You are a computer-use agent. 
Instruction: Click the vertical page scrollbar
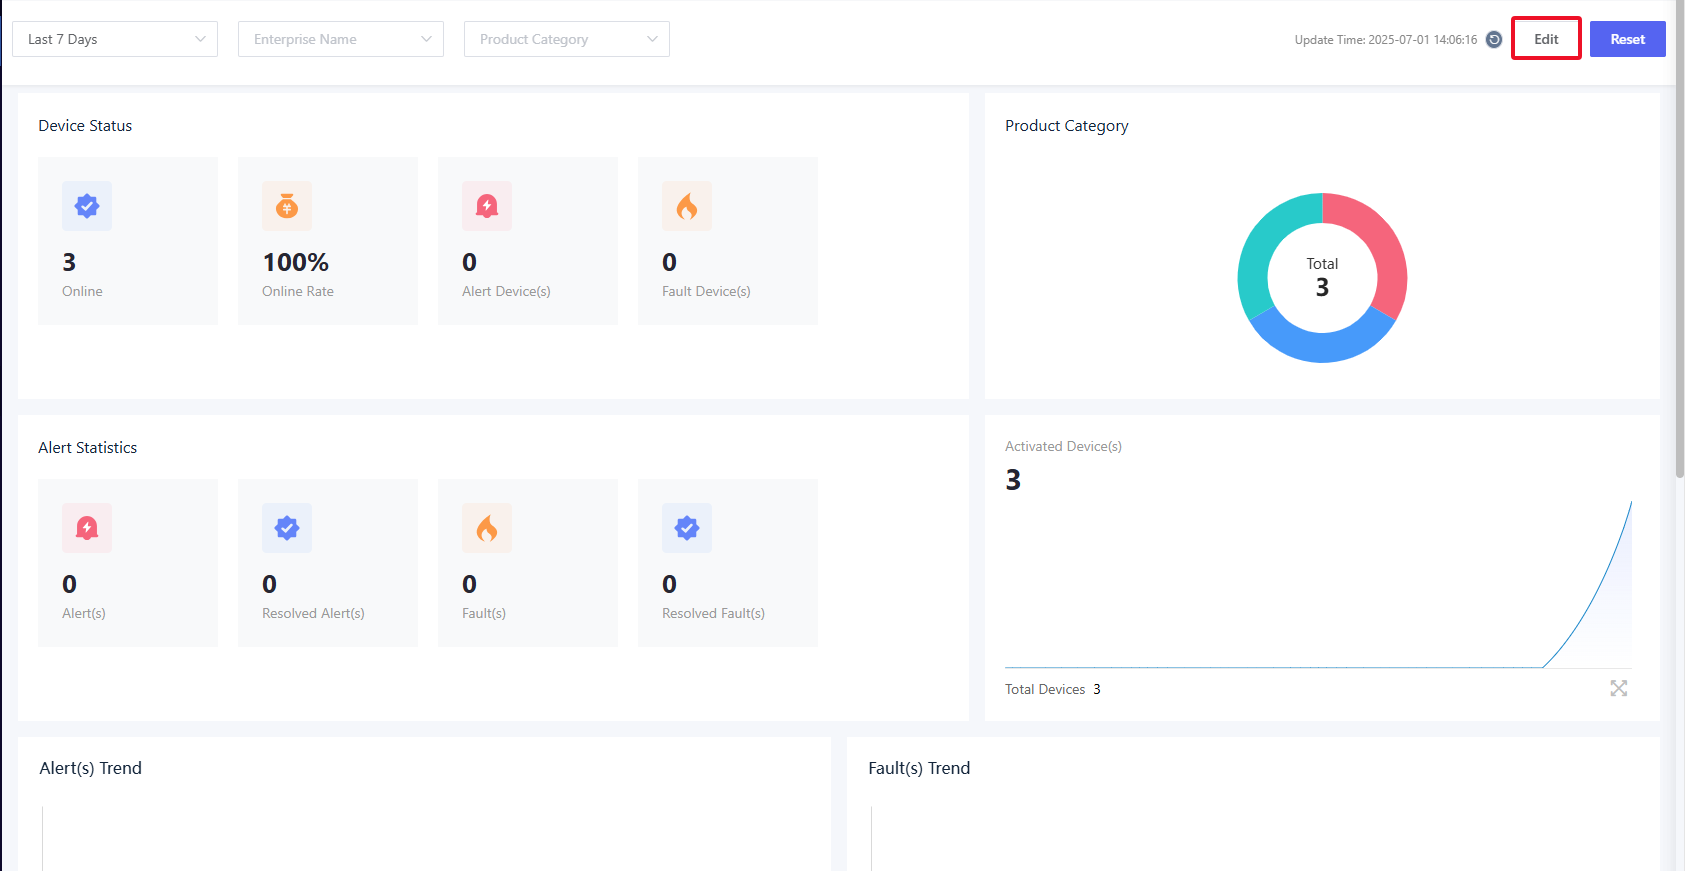tap(1679, 240)
